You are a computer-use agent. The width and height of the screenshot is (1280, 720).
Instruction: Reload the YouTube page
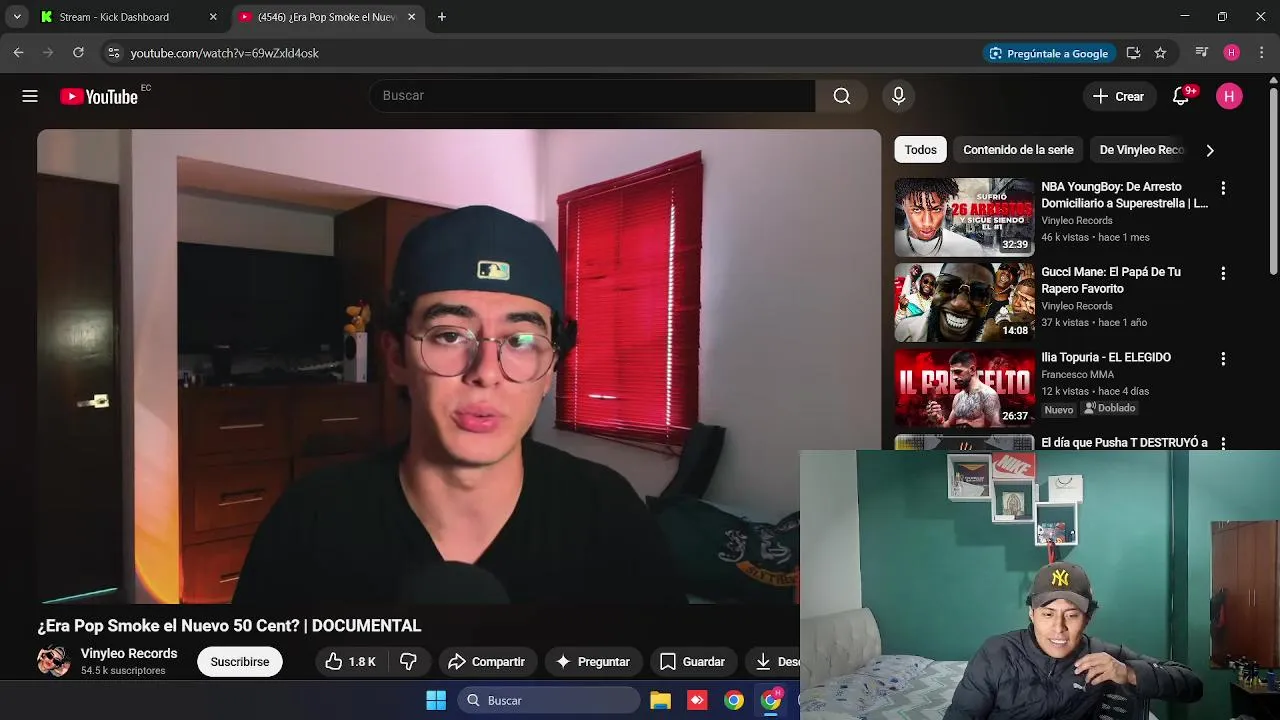point(78,53)
